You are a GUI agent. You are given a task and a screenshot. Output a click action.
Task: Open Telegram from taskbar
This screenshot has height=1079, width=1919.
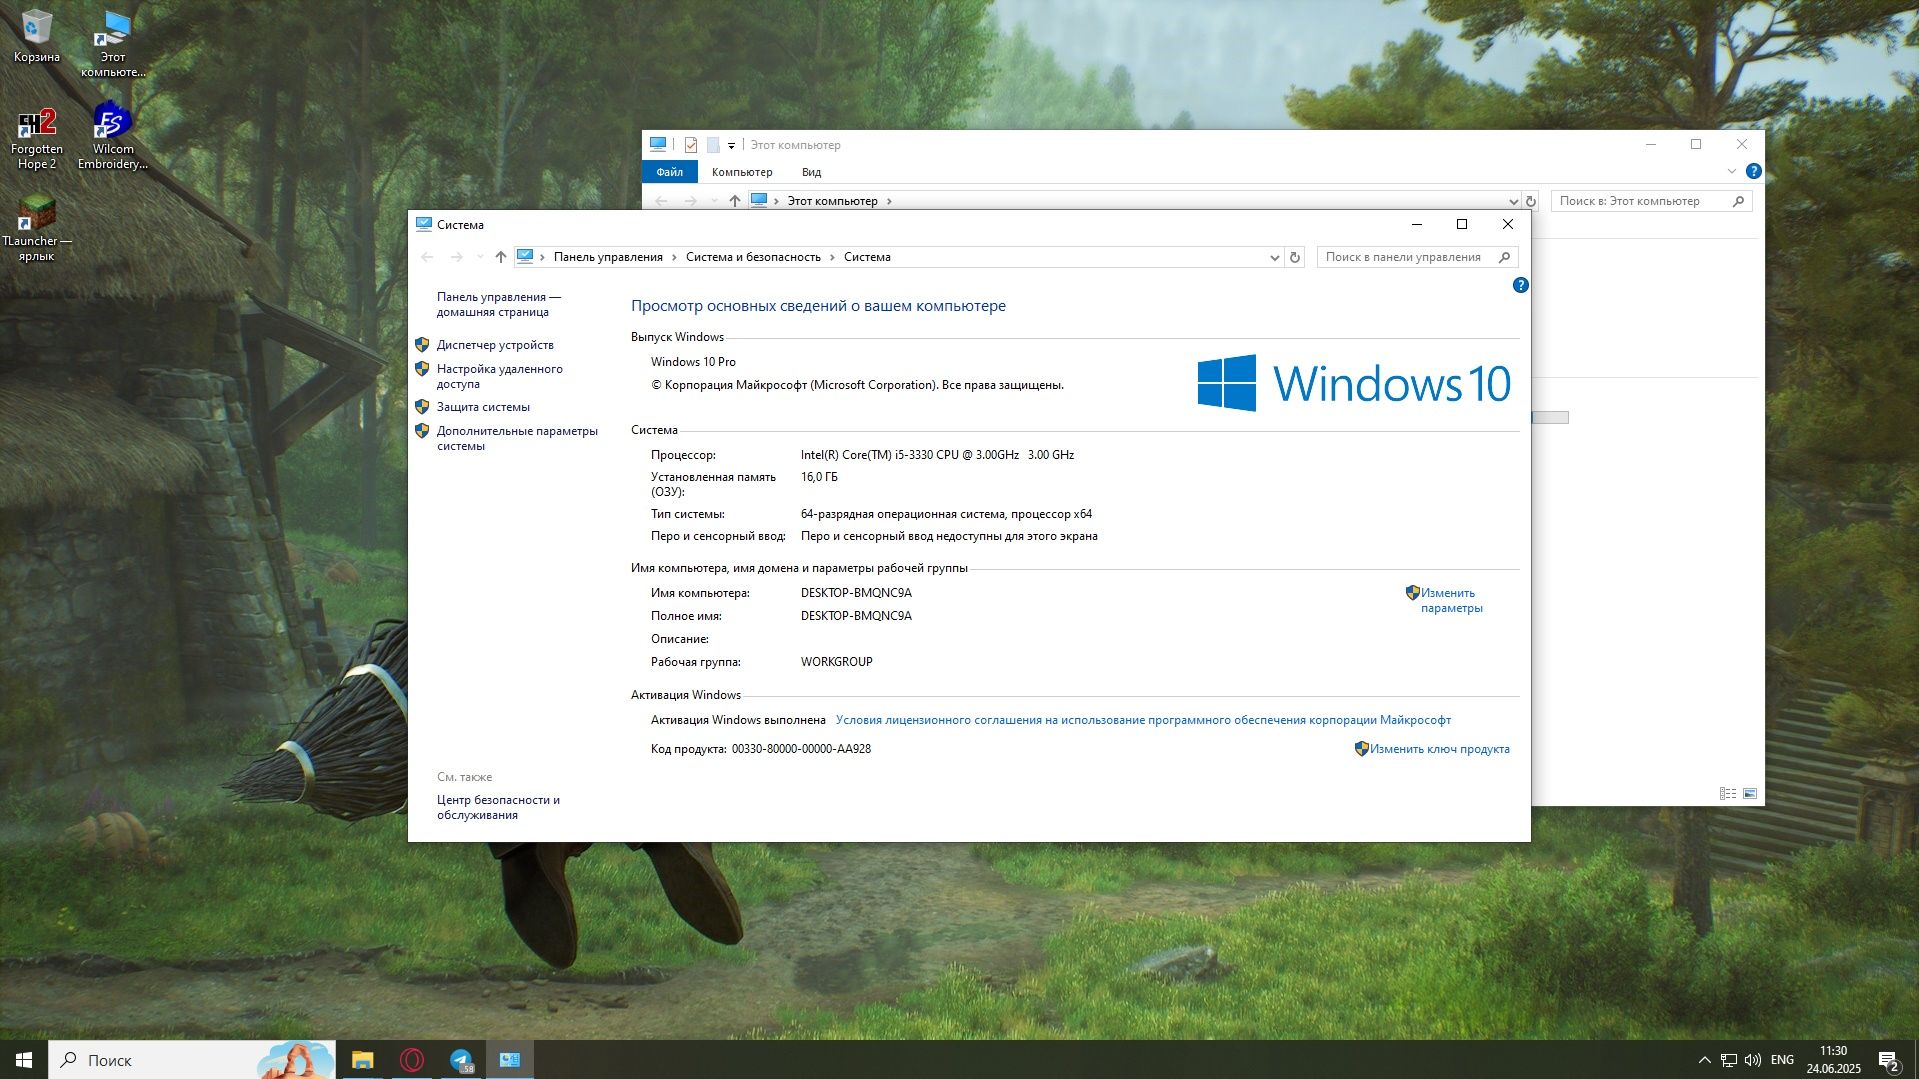pos(460,1060)
